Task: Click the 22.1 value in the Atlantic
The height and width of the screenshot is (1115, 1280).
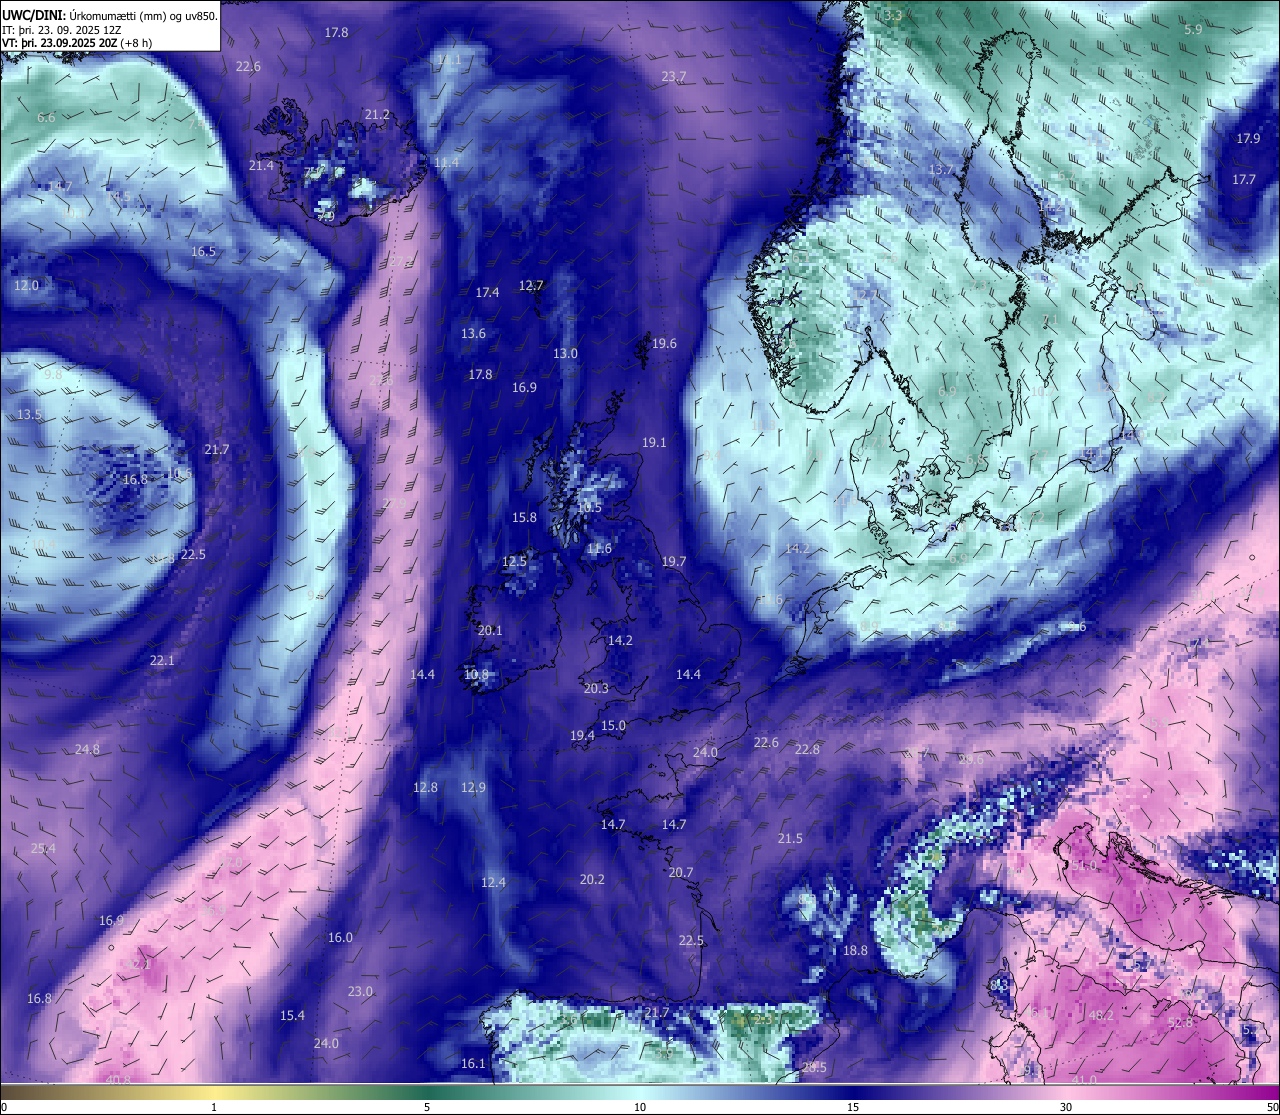Action: click(162, 661)
